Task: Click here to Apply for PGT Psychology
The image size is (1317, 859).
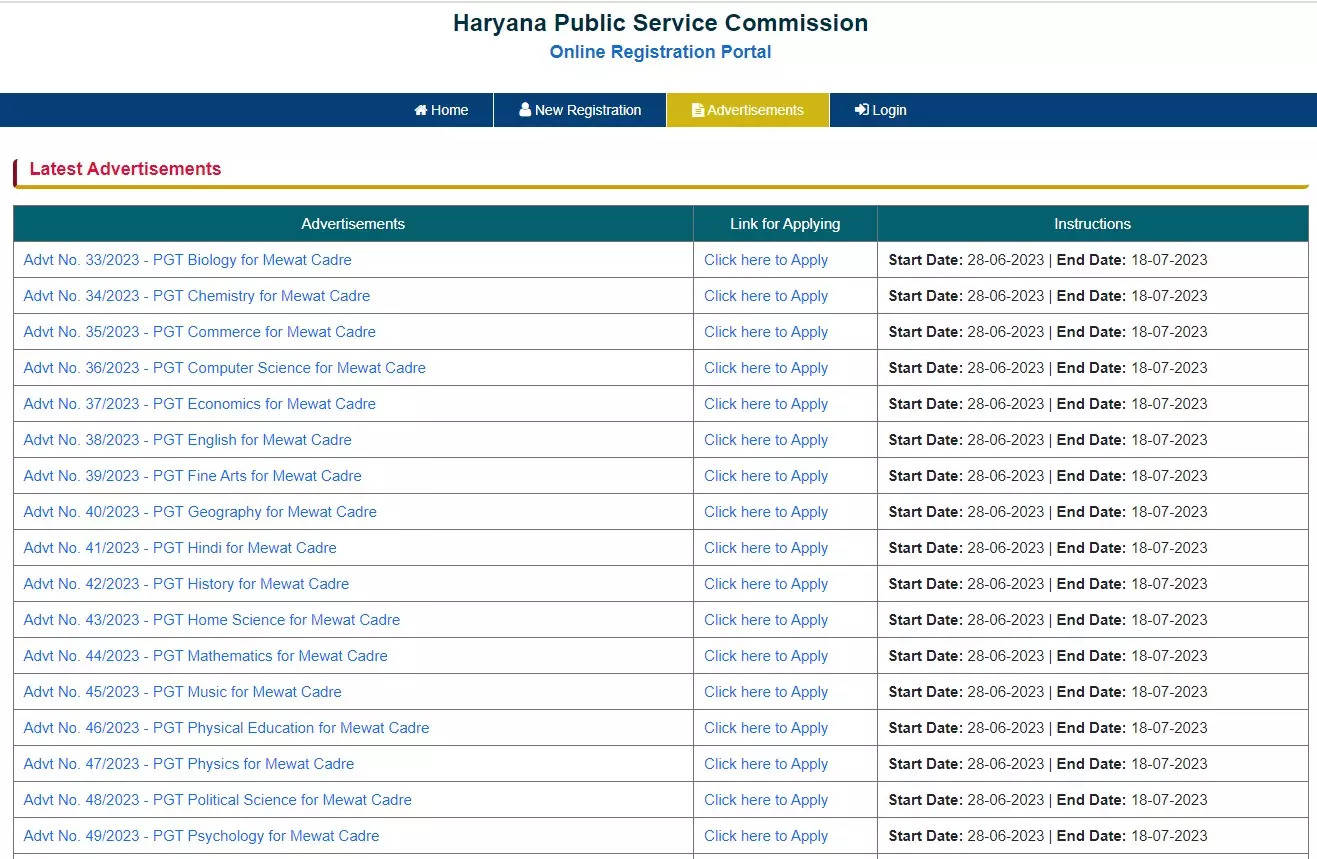Action: (766, 836)
